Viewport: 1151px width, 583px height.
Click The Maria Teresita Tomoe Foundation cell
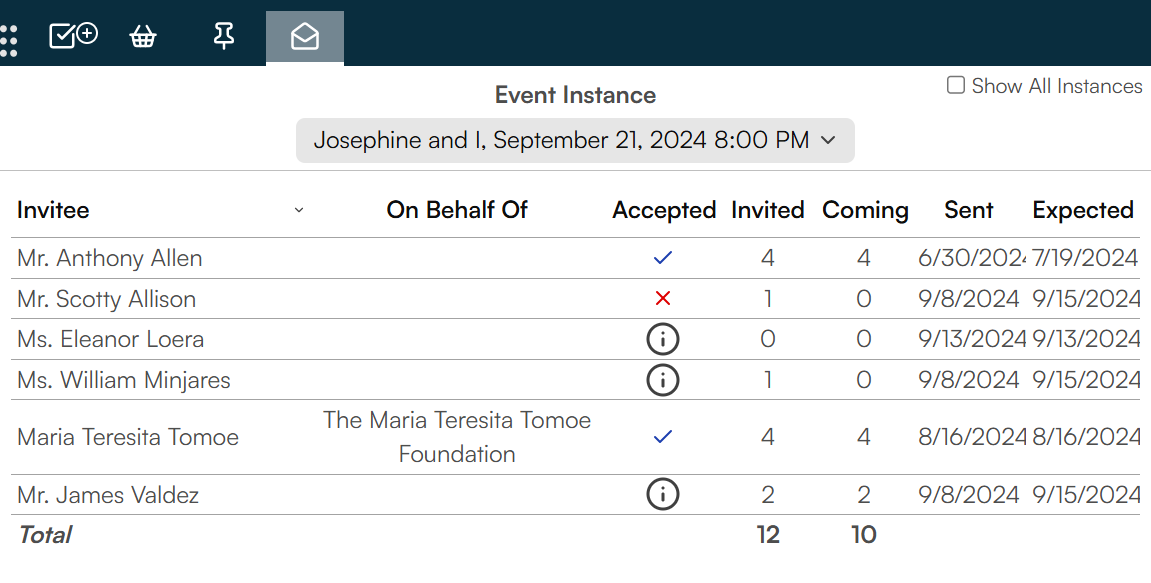pyautogui.click(x=457, y=437)
